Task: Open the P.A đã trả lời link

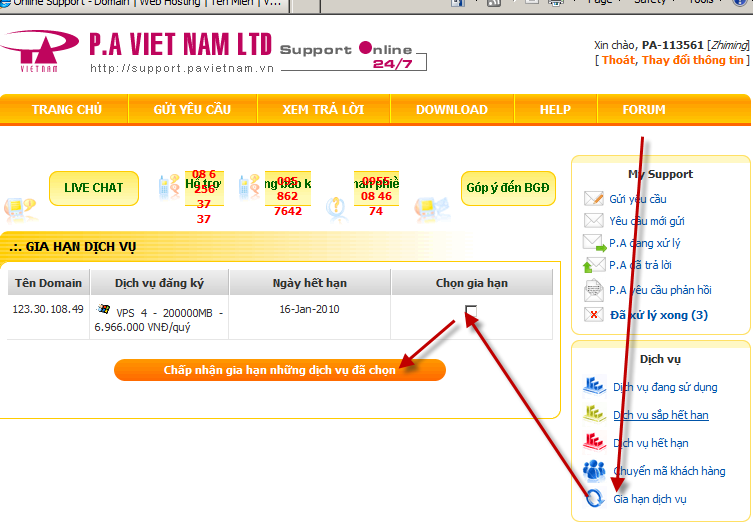Action: (640, 265)
